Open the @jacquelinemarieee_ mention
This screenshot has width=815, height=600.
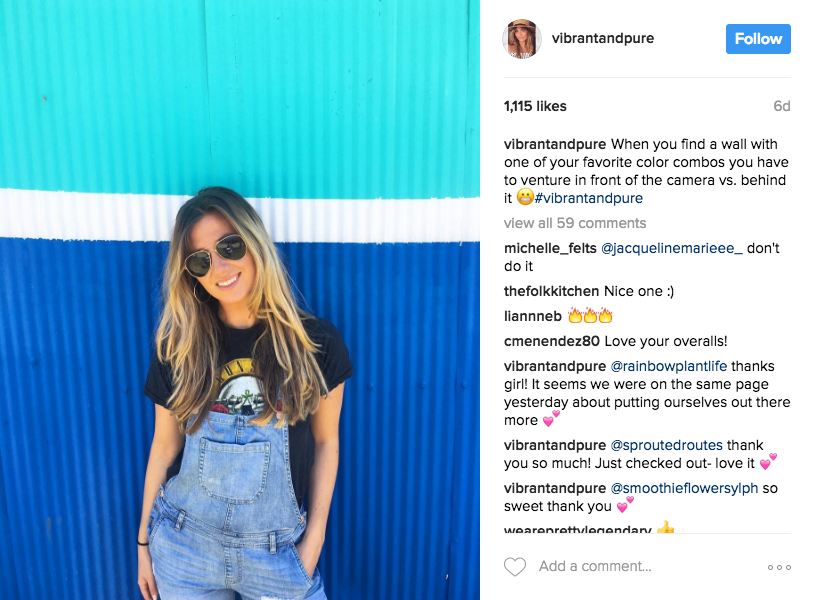(672, 249)
